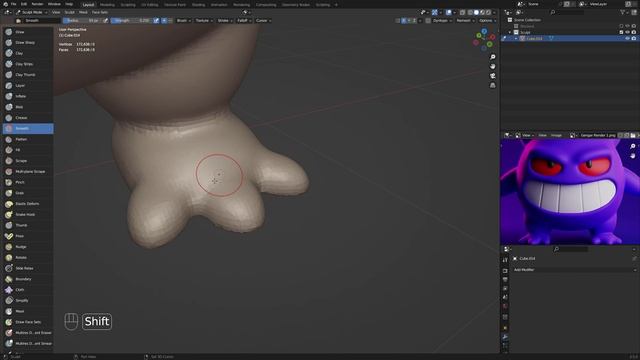
Task: Select the Smooth brush tool
Action: [x=28, y=129]
